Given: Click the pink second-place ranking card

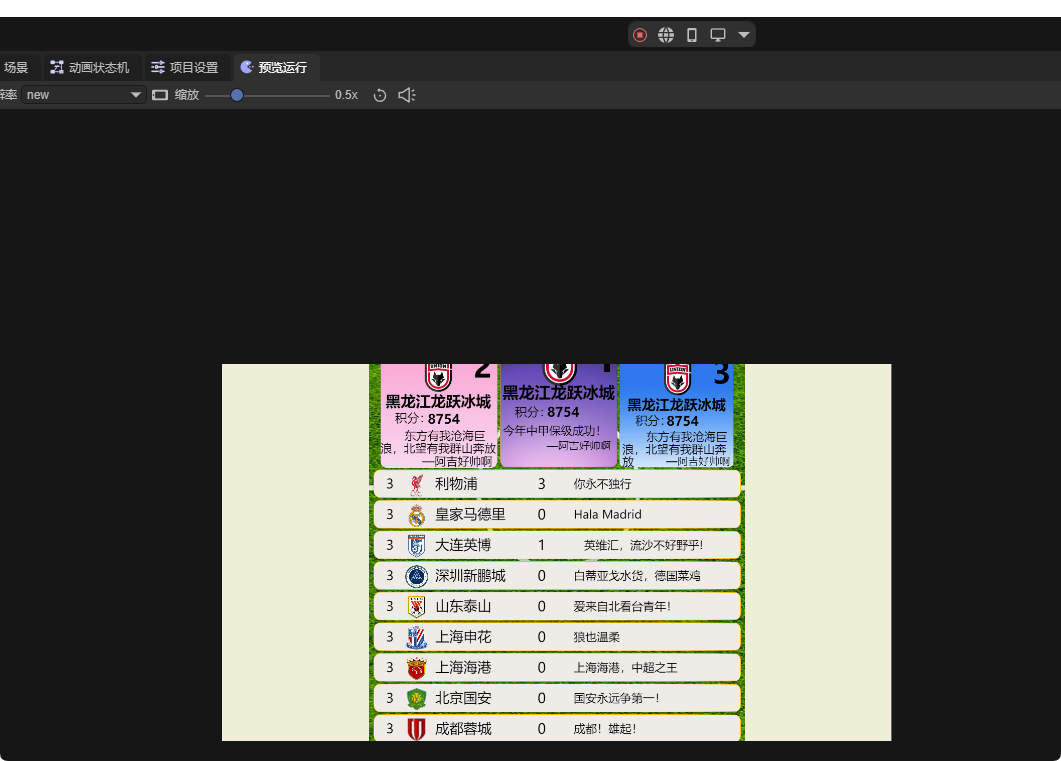Looking at the screenshot, I should (438, 415).
